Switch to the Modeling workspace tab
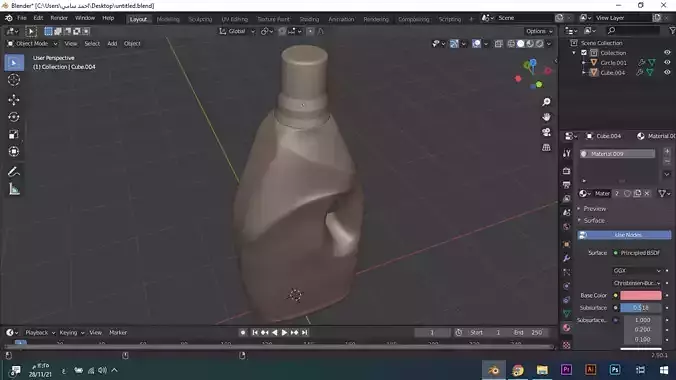 point(168,19)
